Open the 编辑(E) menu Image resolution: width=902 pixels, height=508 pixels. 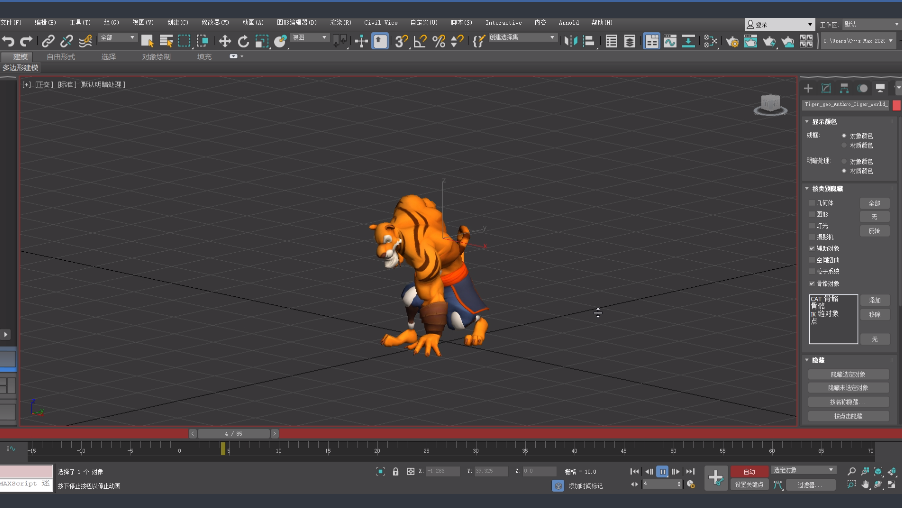coord(45,22)
